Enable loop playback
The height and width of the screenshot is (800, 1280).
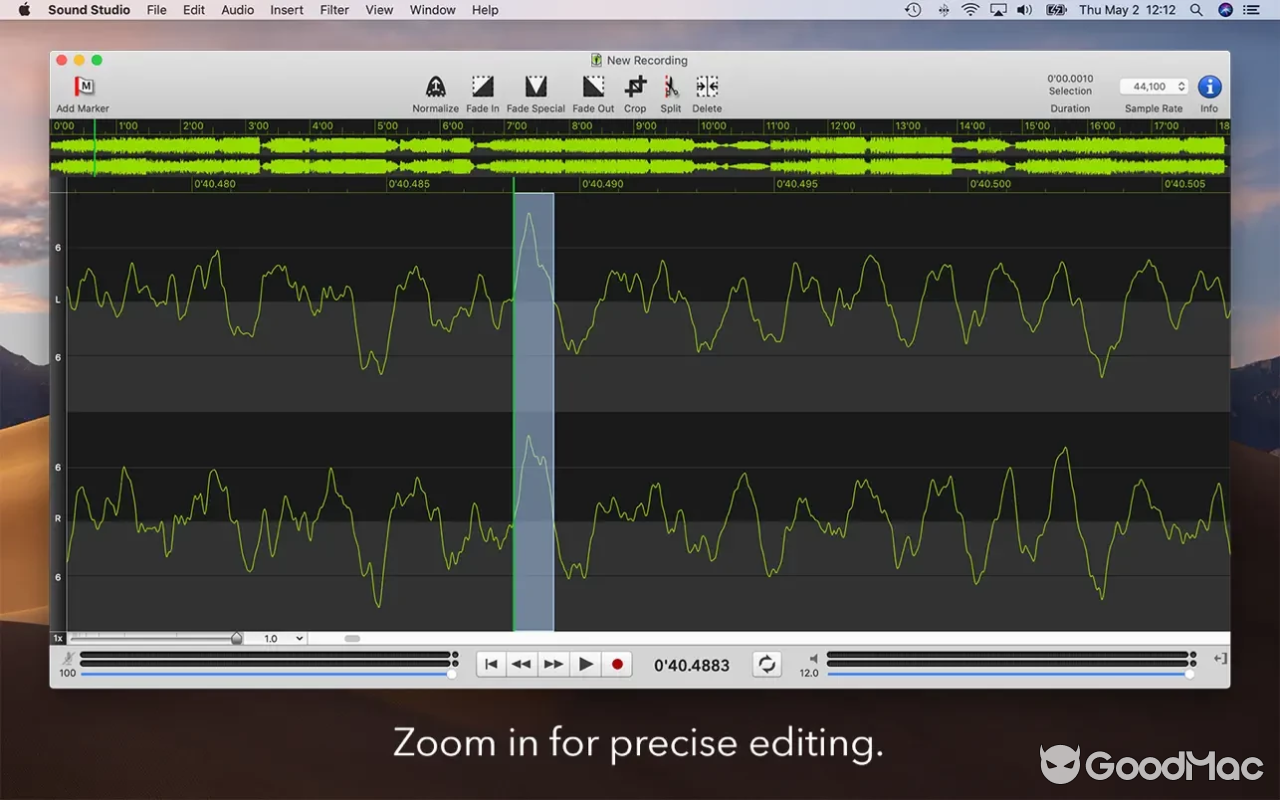pyautogui.click(x=767, y=664)
